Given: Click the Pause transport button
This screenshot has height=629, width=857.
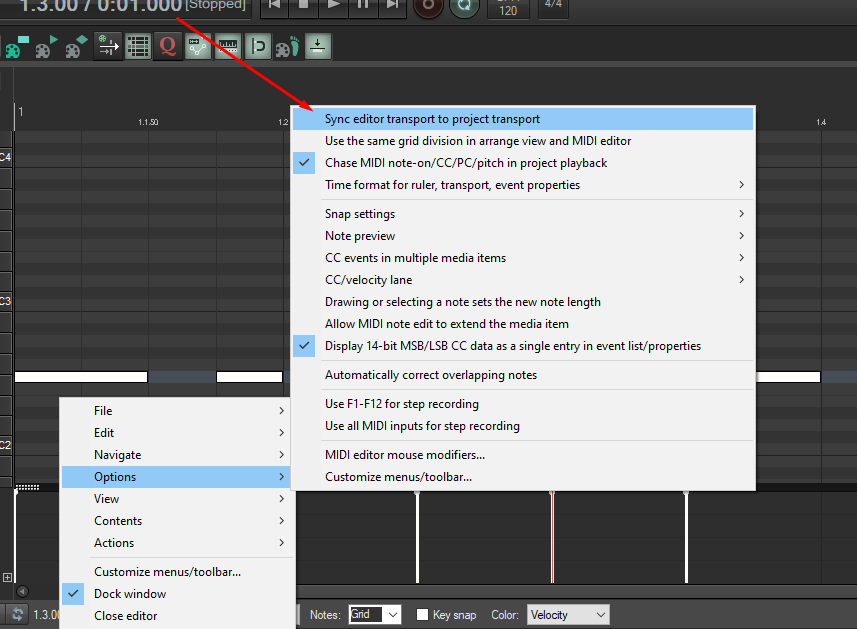Looking at the screenshot, I should [x=363, y=7].
